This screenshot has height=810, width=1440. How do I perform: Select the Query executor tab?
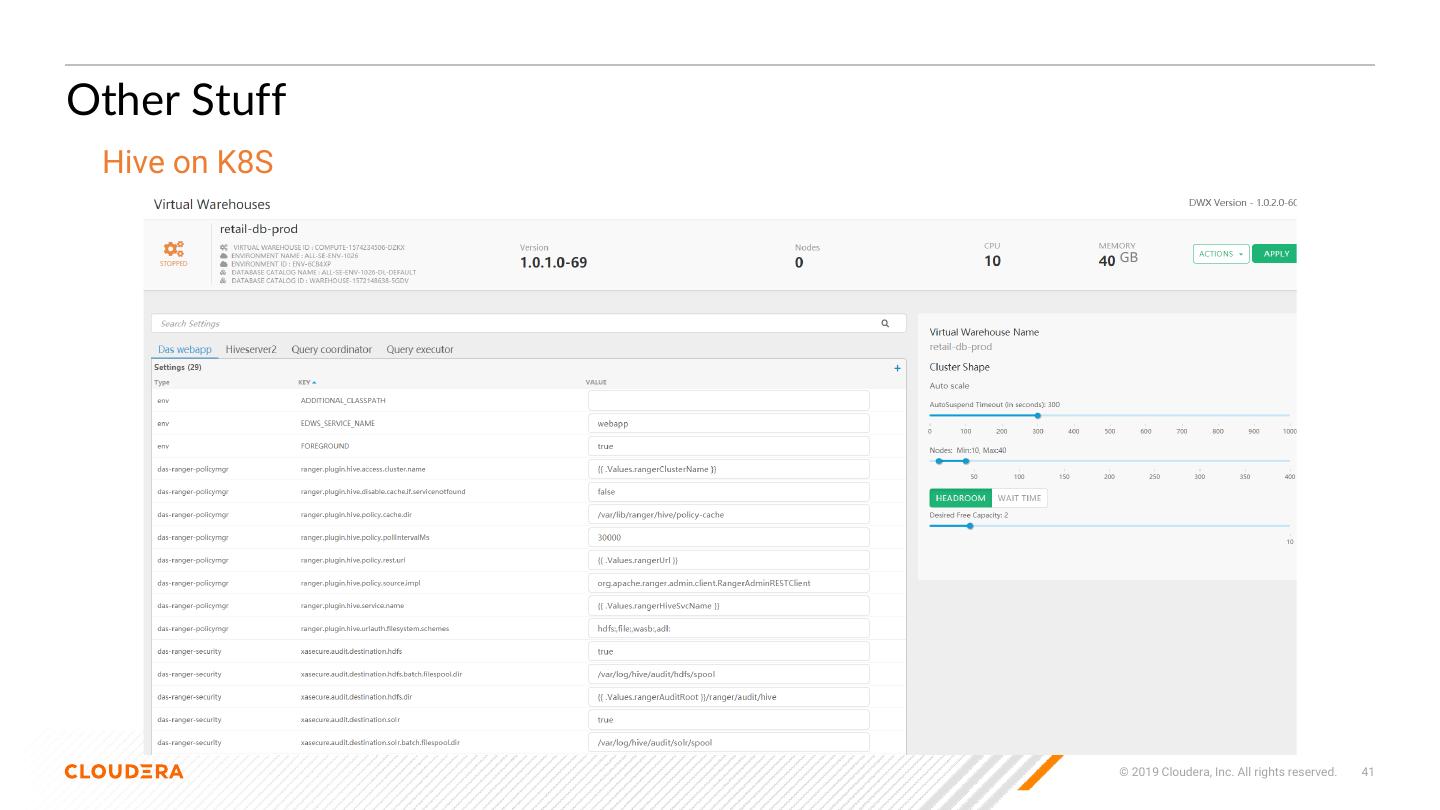point(420,350)
